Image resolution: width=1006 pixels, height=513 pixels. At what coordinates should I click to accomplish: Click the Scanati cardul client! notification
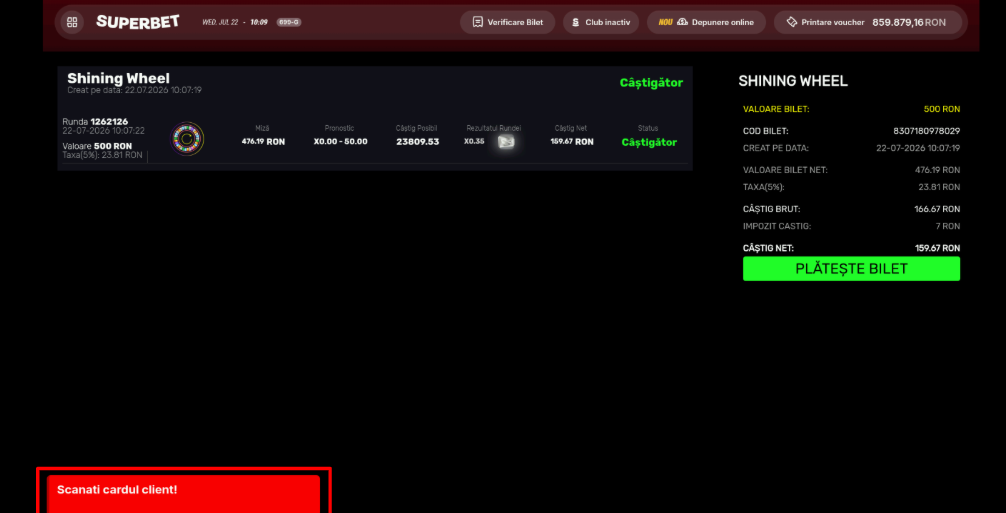pos(183,494)
